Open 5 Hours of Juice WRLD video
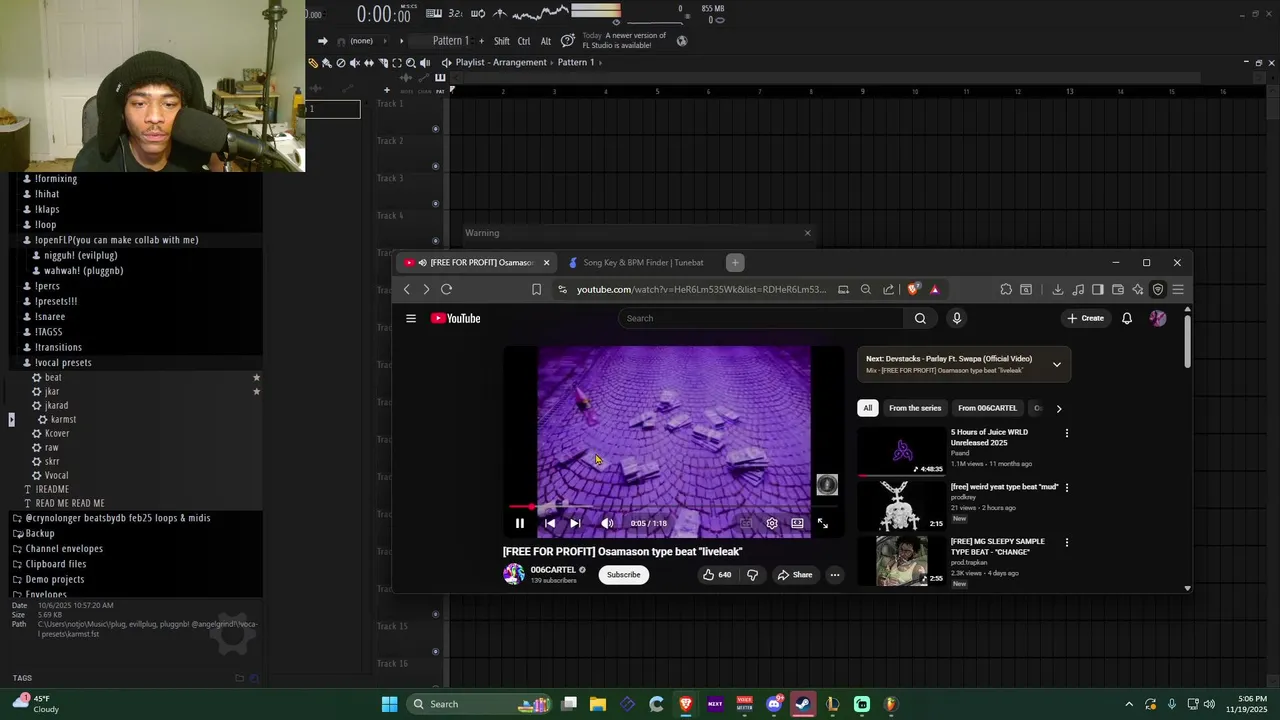The height and width of the screenshot is (720, 1280). tap(902, 451)
